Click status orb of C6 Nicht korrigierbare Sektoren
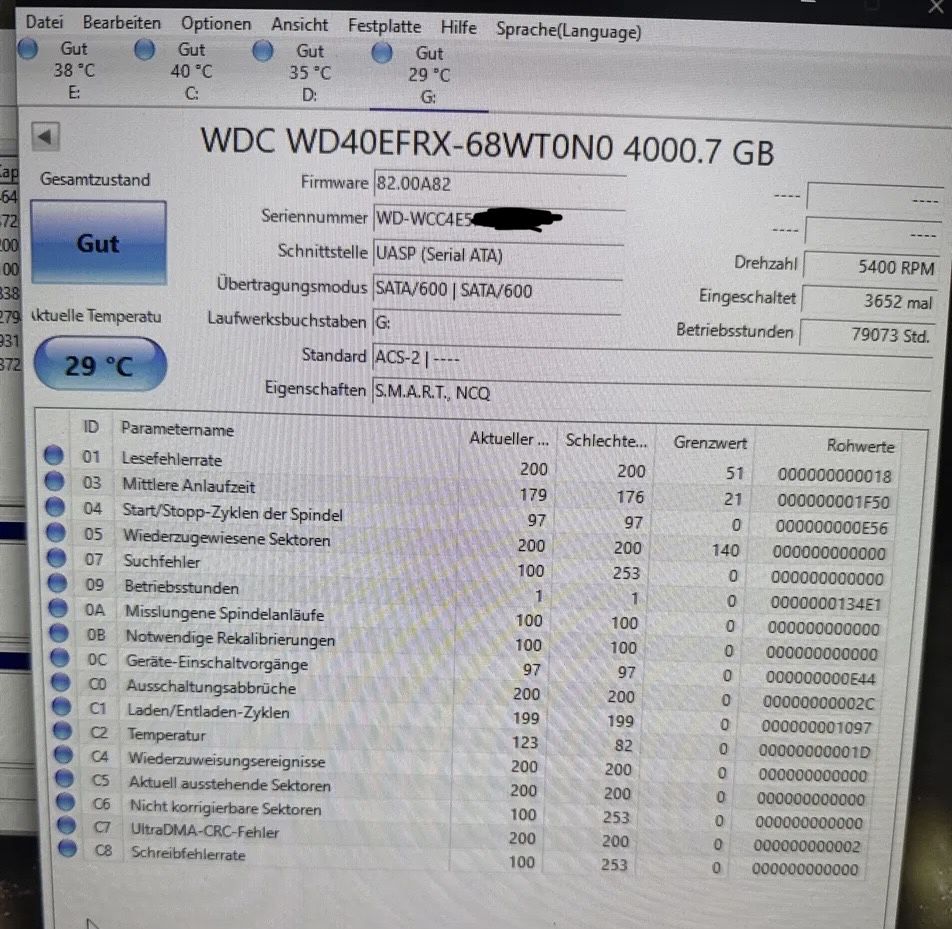This screenshot has height=929, width=952. coord(66,802)
